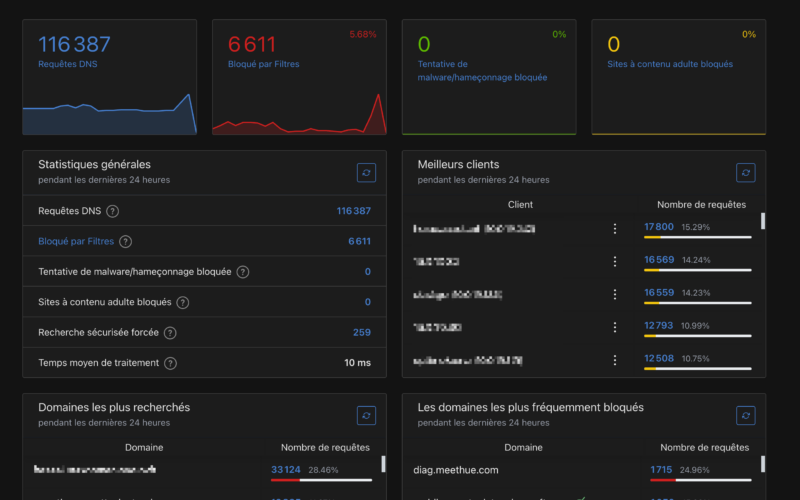The width and height of the screenshot is (800, 500).
Task: Open help tooltip for Tentative de malware/hameçonnage bloquée
Action: click(x=242, y=272)
